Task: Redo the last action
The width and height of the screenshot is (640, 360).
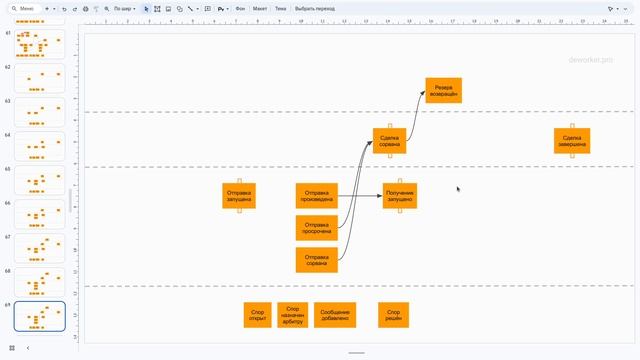Action: pyautogui.click(x=75, y=9)
